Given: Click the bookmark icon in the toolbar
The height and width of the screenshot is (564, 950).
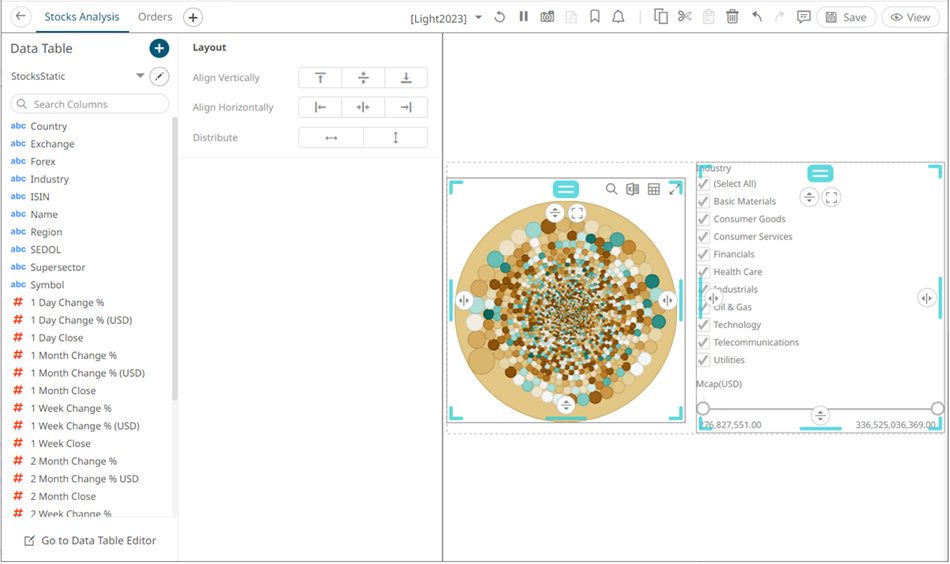Looking at the screenshot, I should (x=595, y=17).
